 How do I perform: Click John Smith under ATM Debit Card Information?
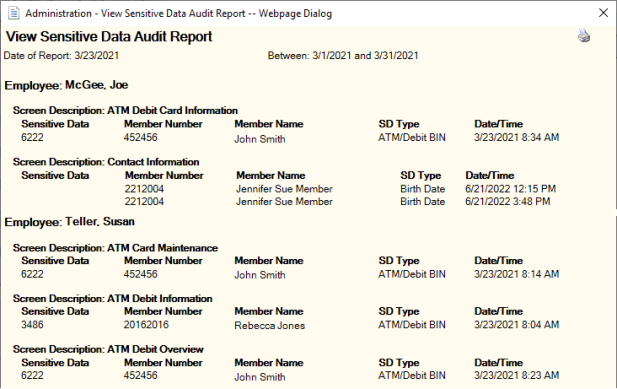pos(260,139)
